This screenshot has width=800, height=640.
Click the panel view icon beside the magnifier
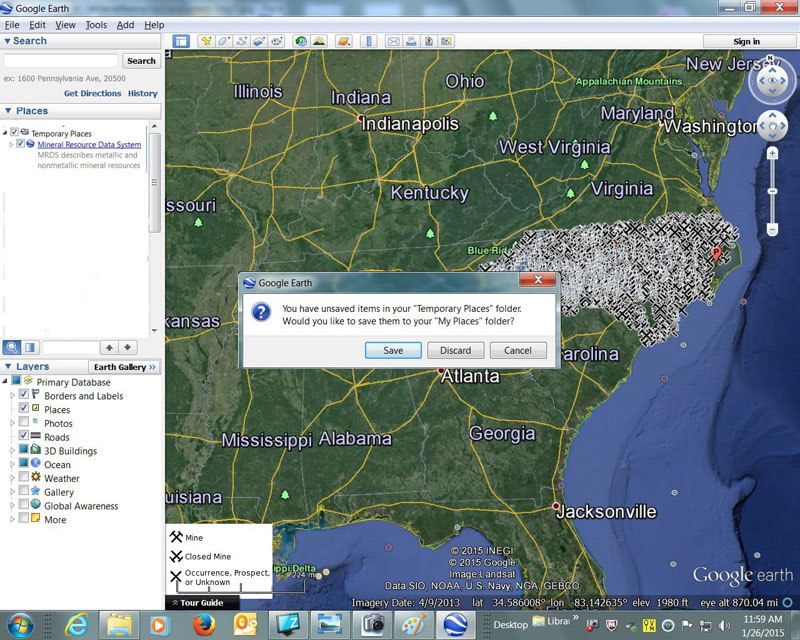click(30, 348)
